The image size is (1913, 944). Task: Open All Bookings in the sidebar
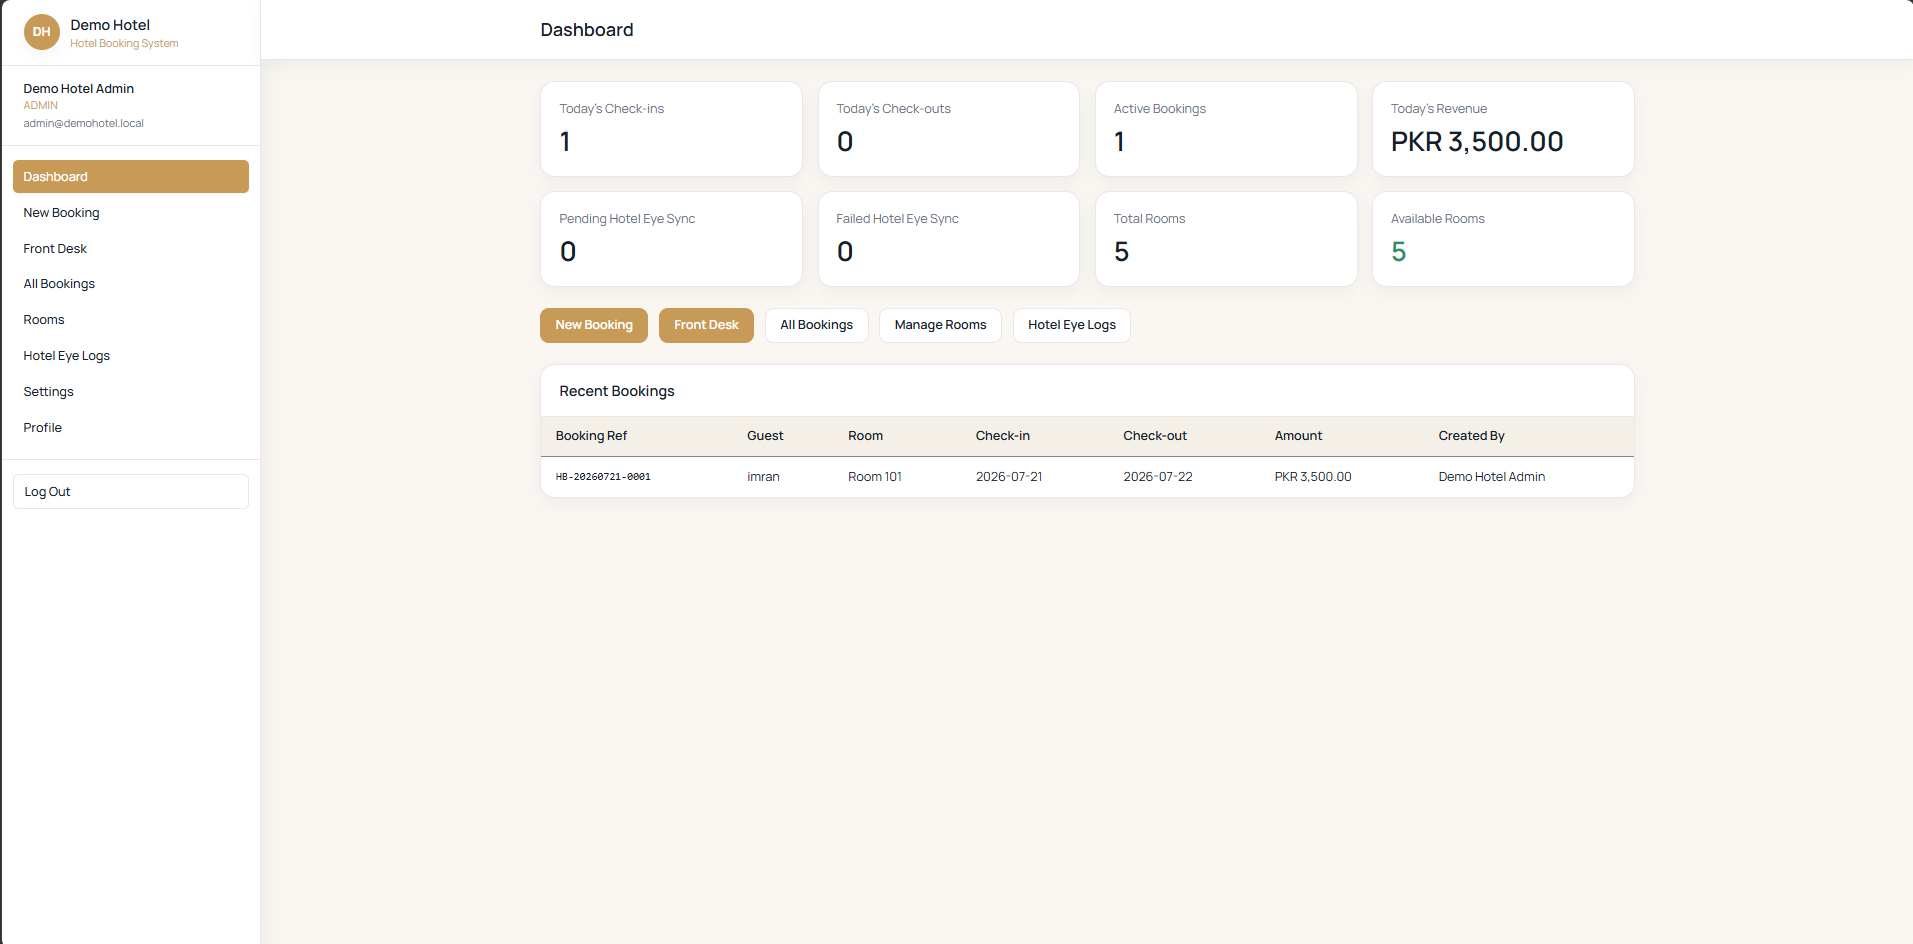pos(131,284)
